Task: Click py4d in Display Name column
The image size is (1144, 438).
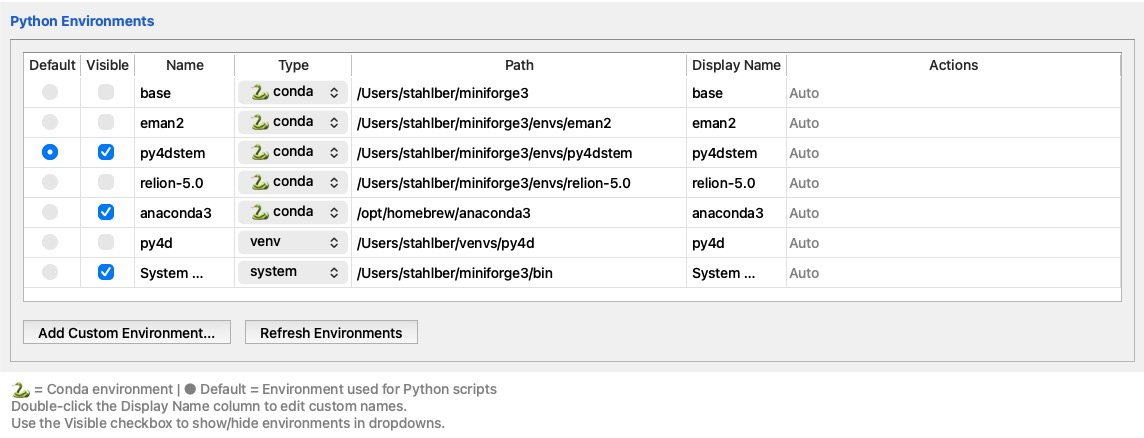Action: pos(708,243)
